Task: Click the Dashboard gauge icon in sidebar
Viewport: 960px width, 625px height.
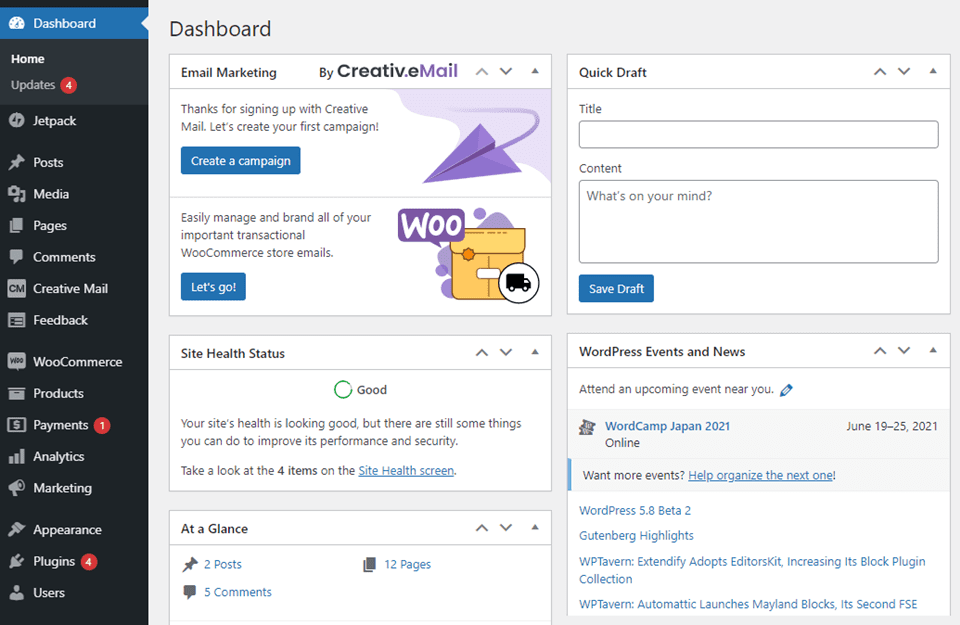Action: coord(17,23)
